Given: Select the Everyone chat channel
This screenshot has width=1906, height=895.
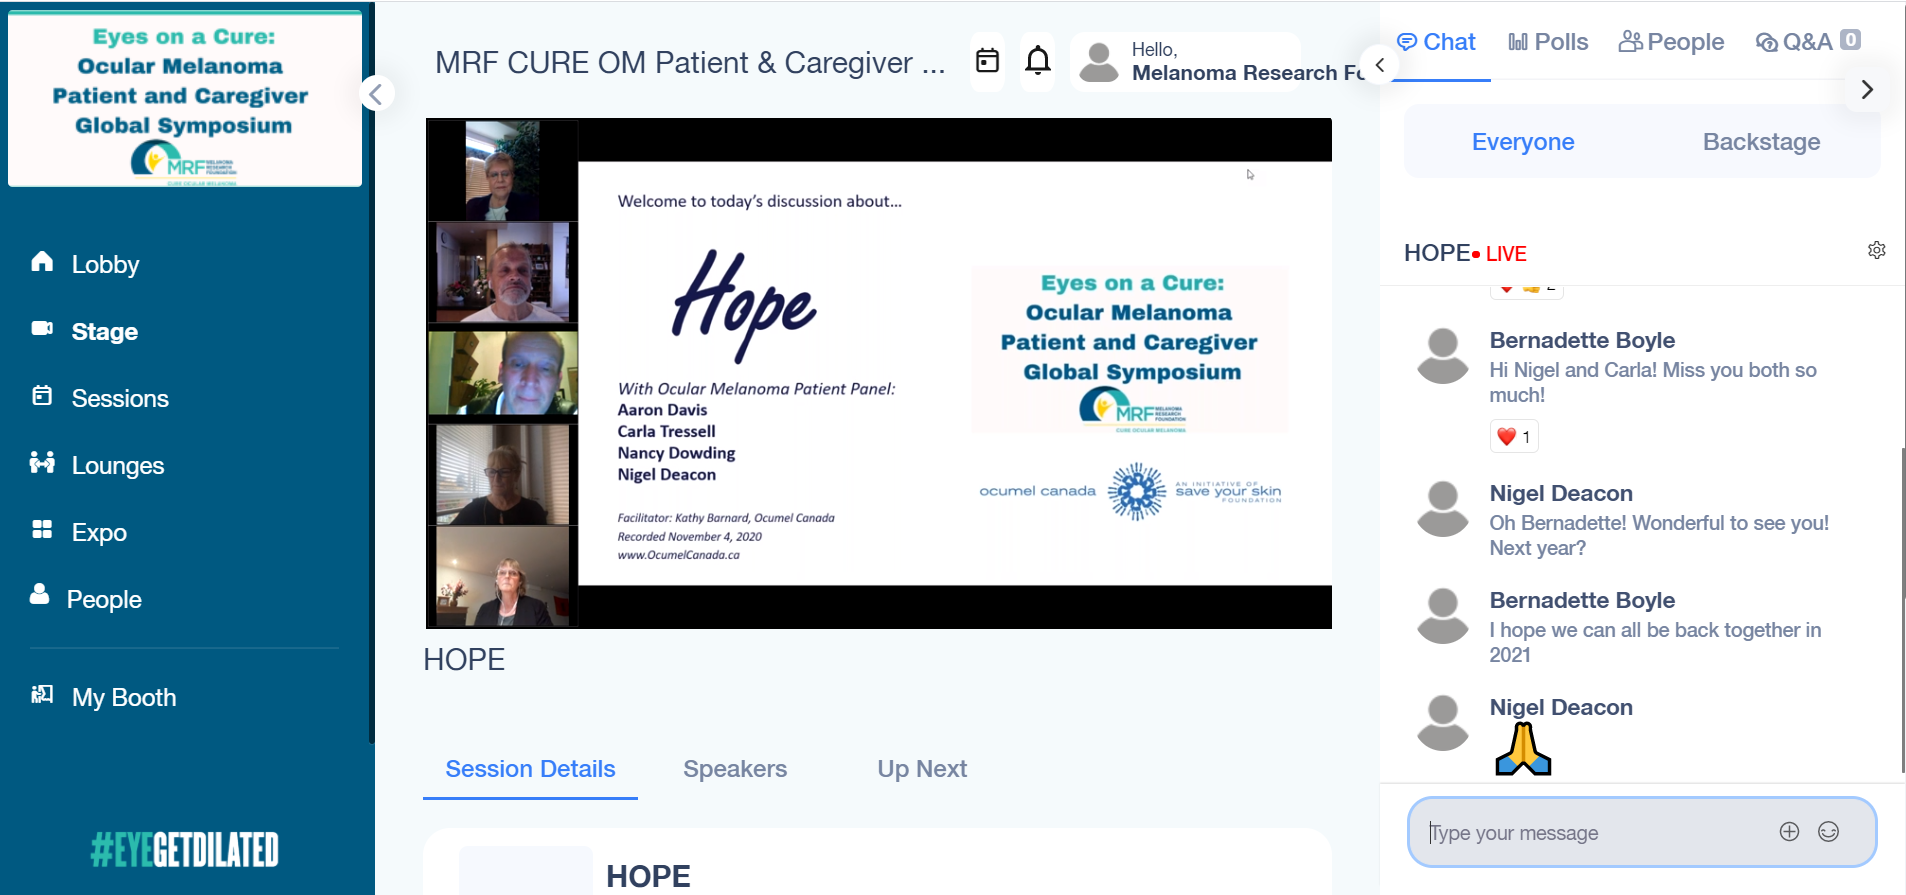Looking at the screenshot, I should (x=1523, y=142).
